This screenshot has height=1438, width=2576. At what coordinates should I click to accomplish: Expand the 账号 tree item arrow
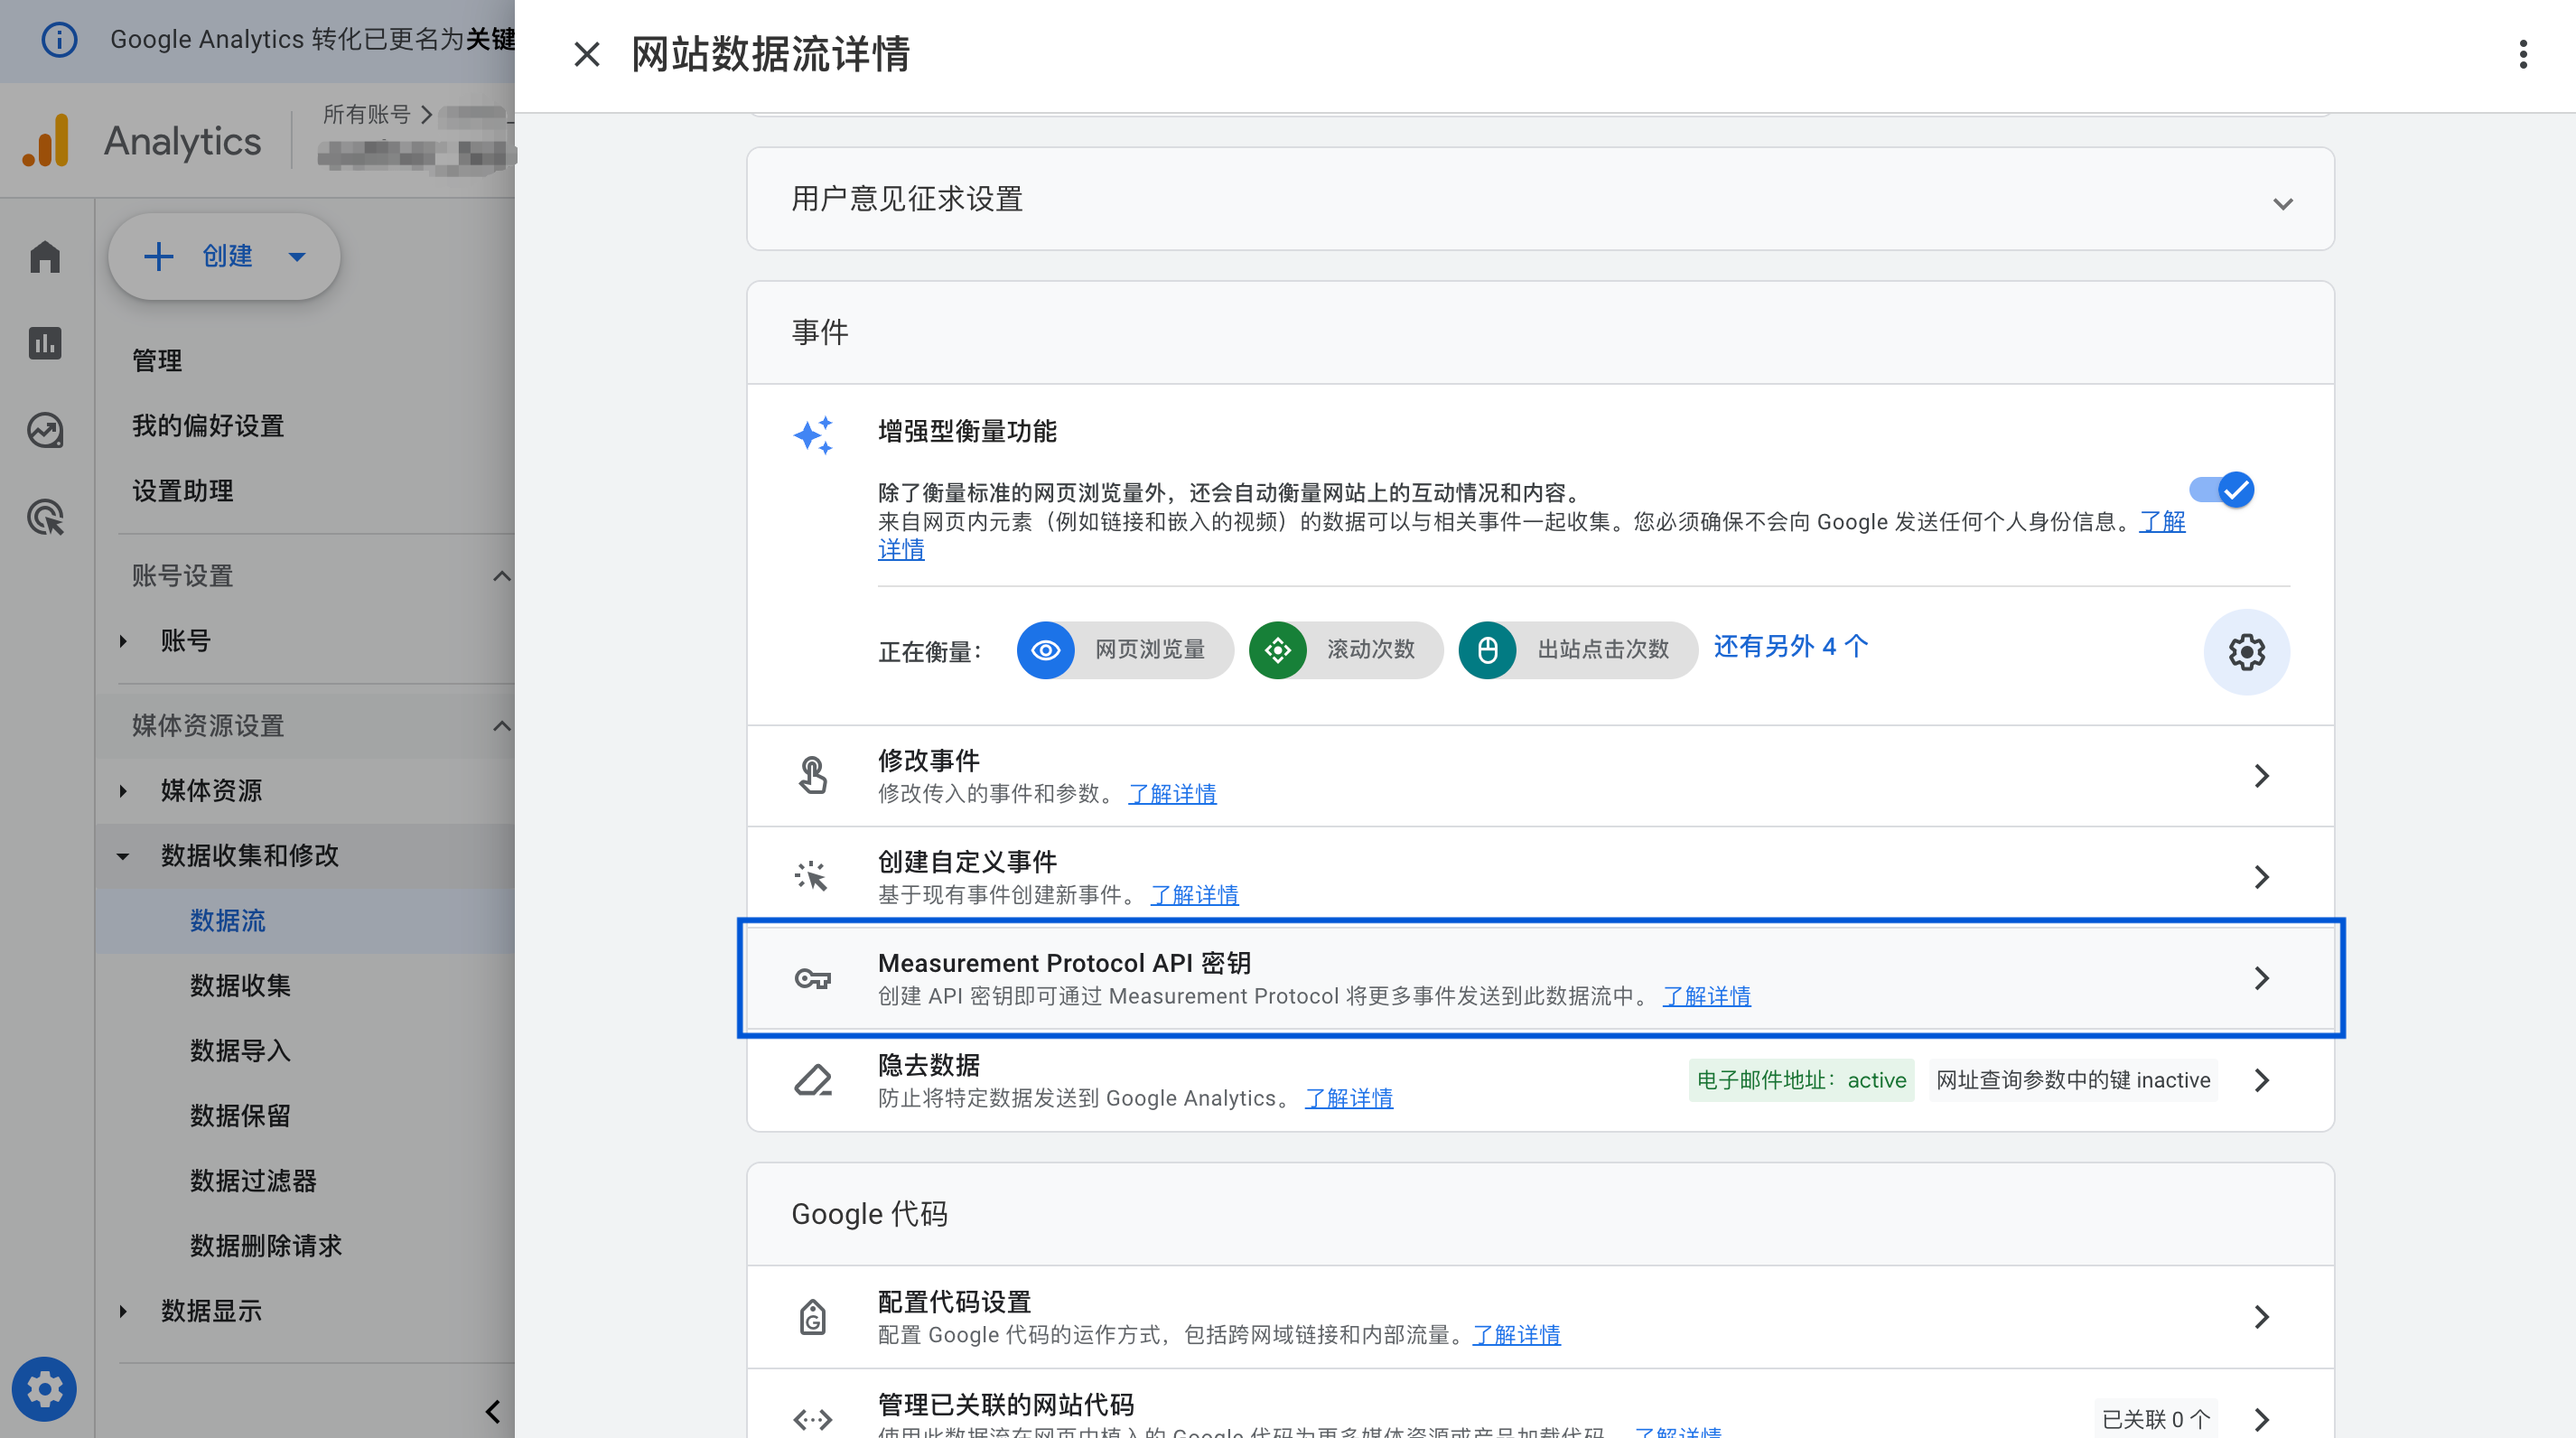[123, 640]
